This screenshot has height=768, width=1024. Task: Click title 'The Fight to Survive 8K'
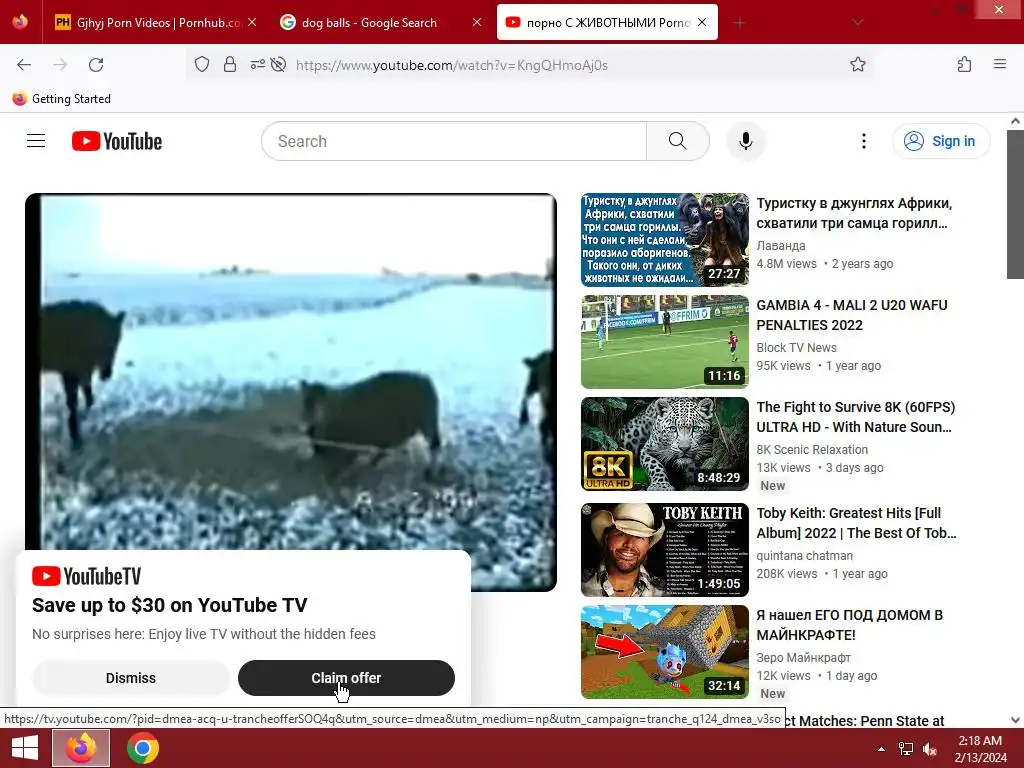(856, 417)
